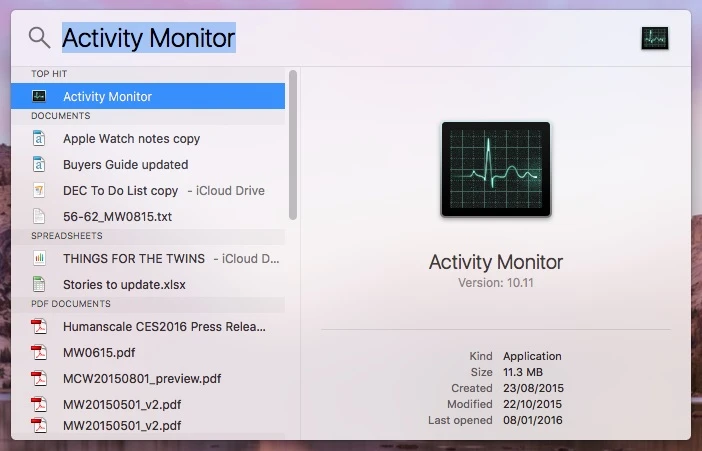The height and width of the screenshot is (451, 702).
Task: Click the SPREADSHEETS section header
Action: click(66, 236)
